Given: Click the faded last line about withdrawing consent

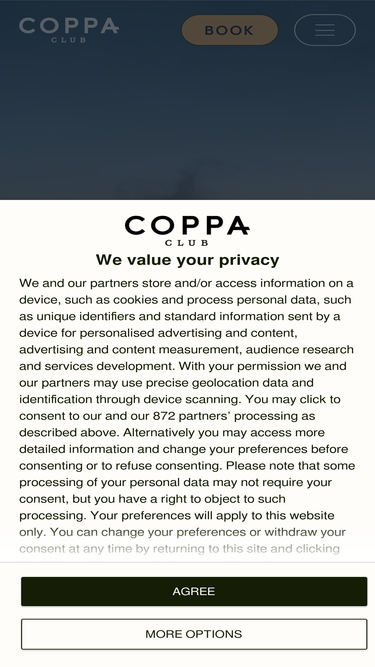Looking at the screenshot, I should (x=179, y=548).
